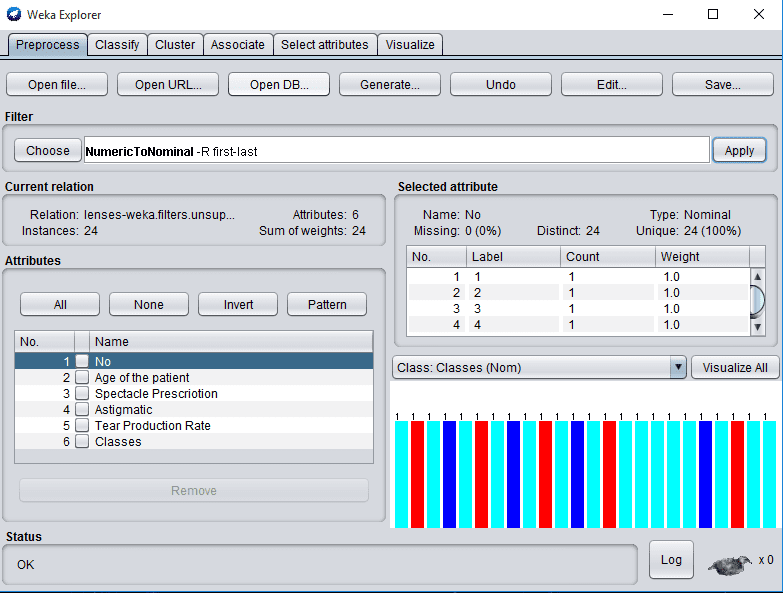The height and width of the screenshot is (593, 783).
Task: Open the Log button
Action: [x=671, y=560]
